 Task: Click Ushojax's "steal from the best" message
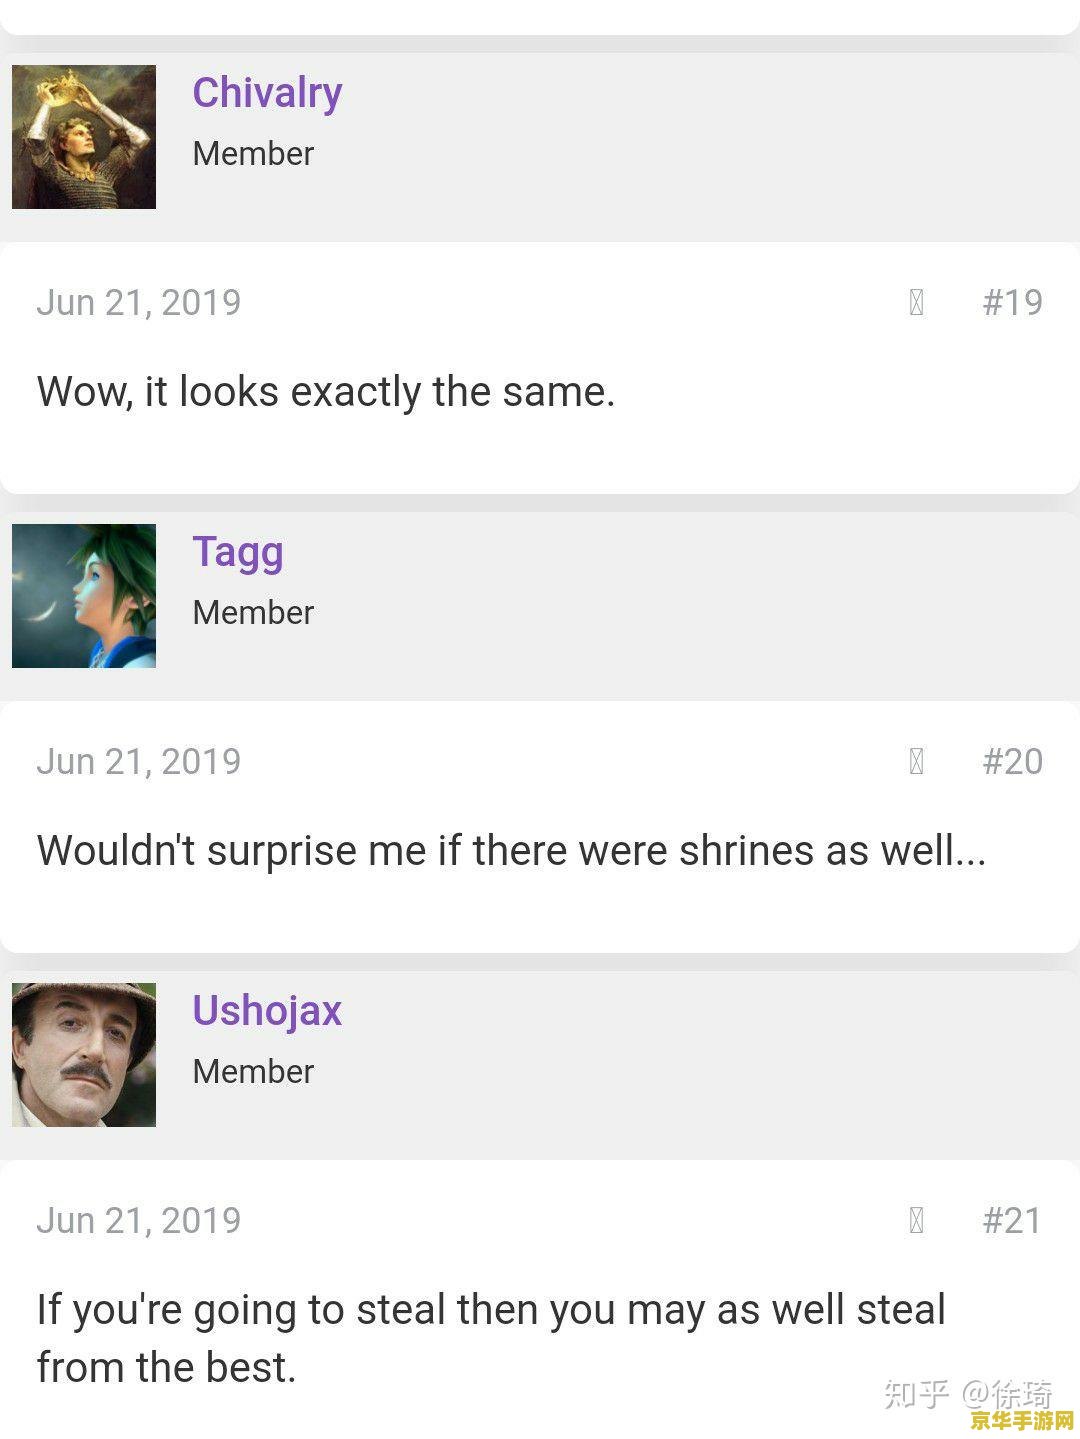(x=490, y=1338)
